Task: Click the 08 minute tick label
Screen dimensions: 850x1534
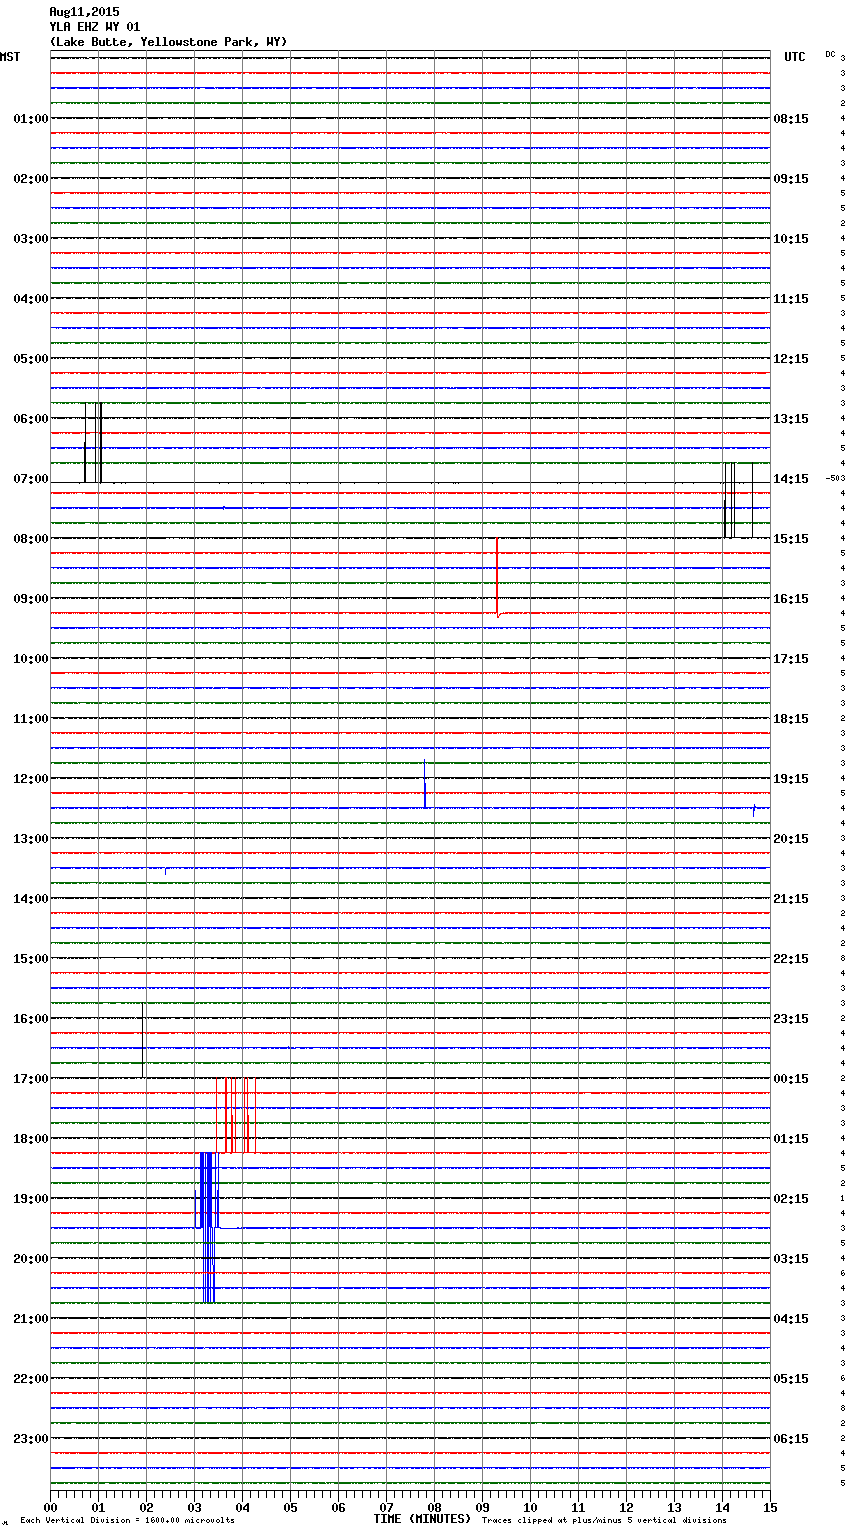Action: (434, 1507)
